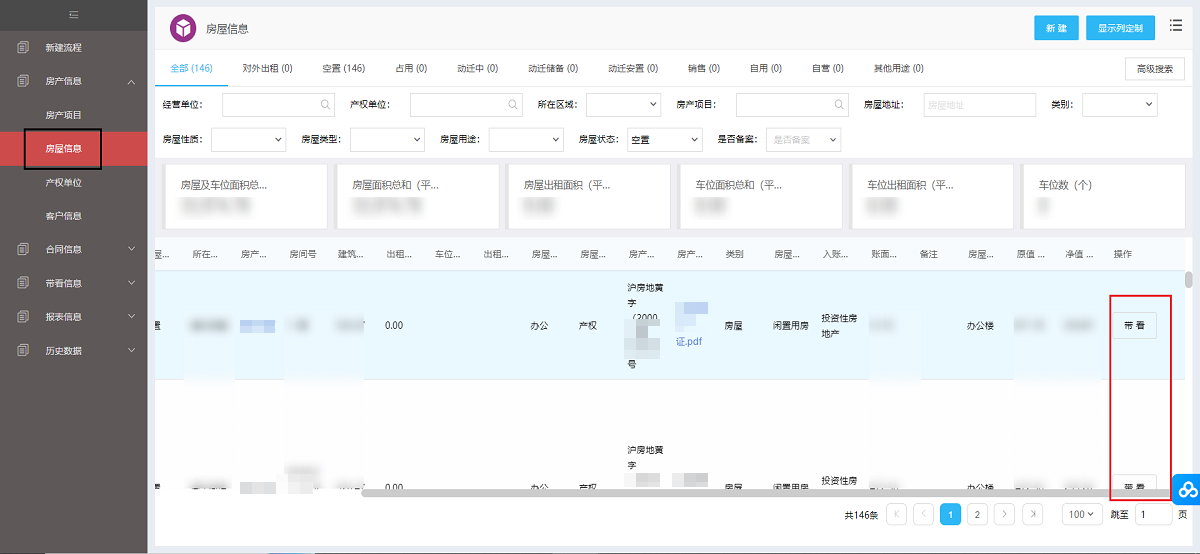Open the 房屋类型 dropdown
Viewport: 1200px width, 554px height.
pos(387,140)
